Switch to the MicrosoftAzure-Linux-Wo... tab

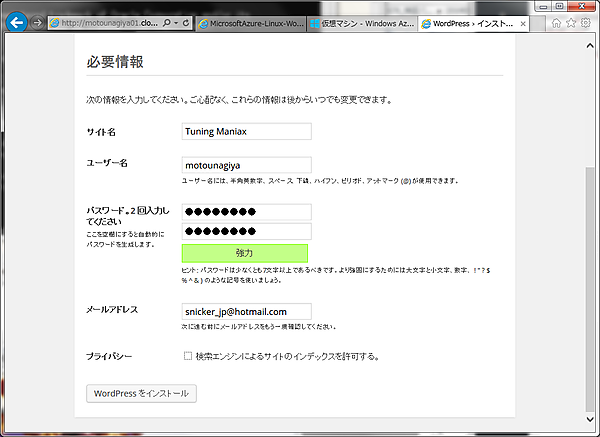251,22
